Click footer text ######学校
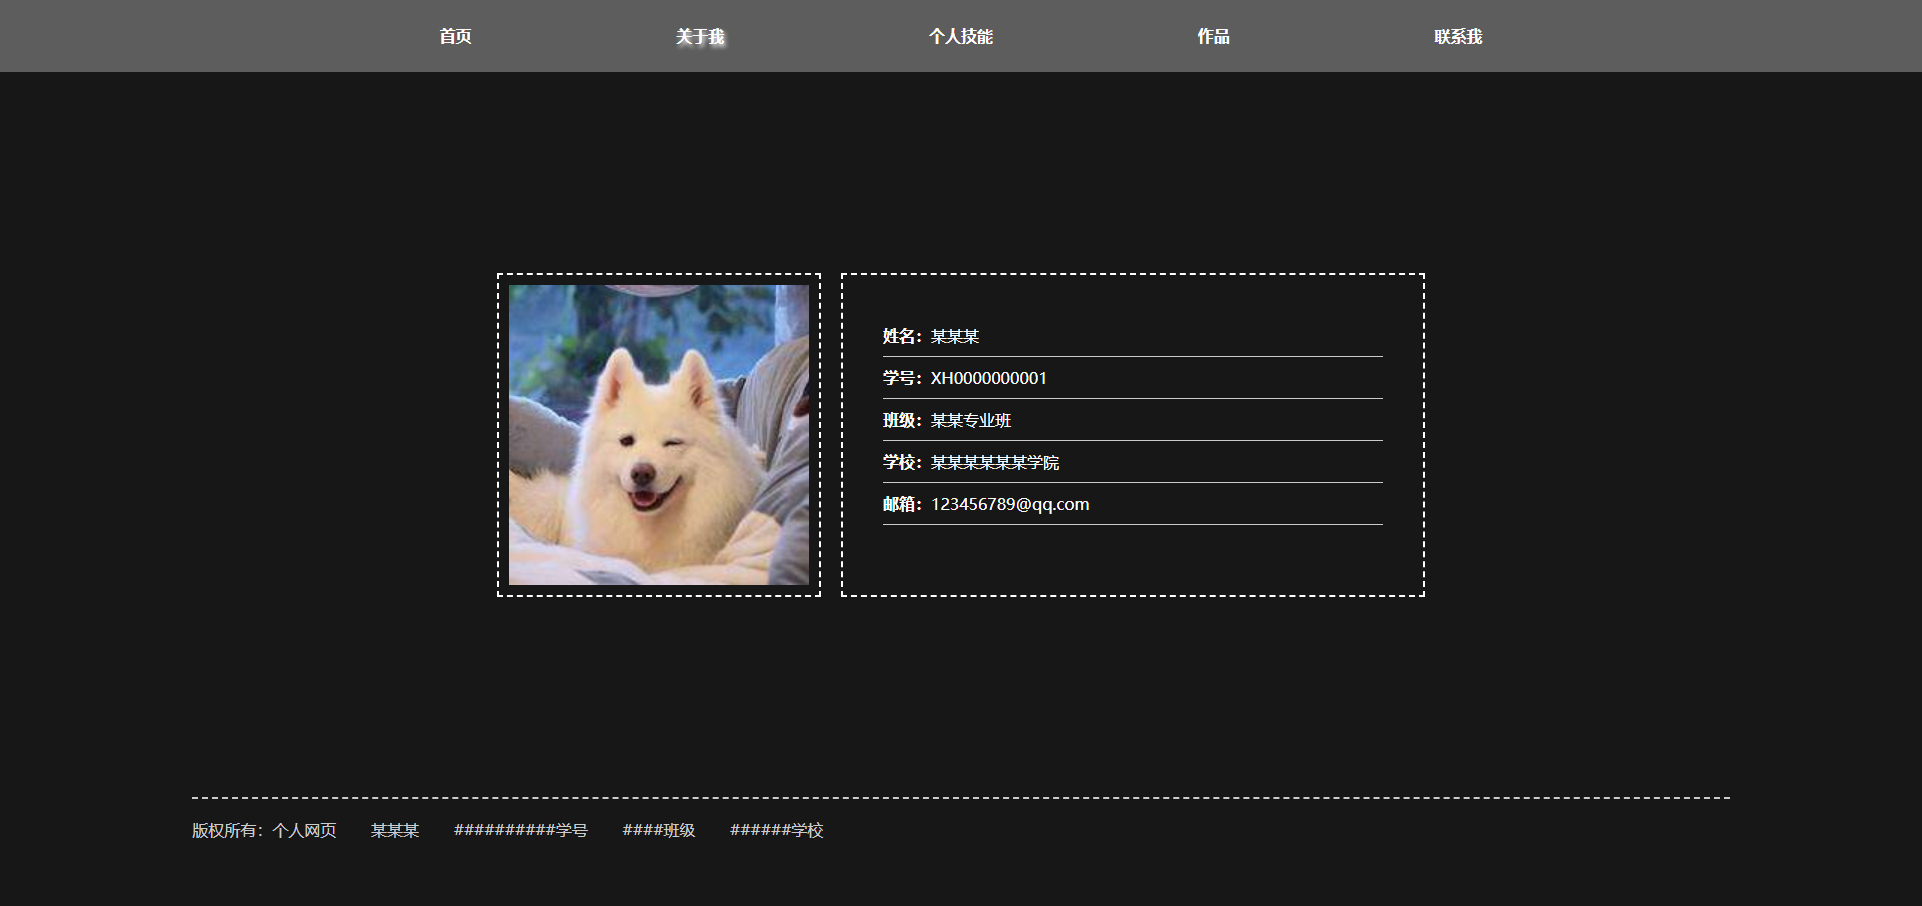Image resolution: width=1922 pixels, height=906 pixels. point(777,830)
